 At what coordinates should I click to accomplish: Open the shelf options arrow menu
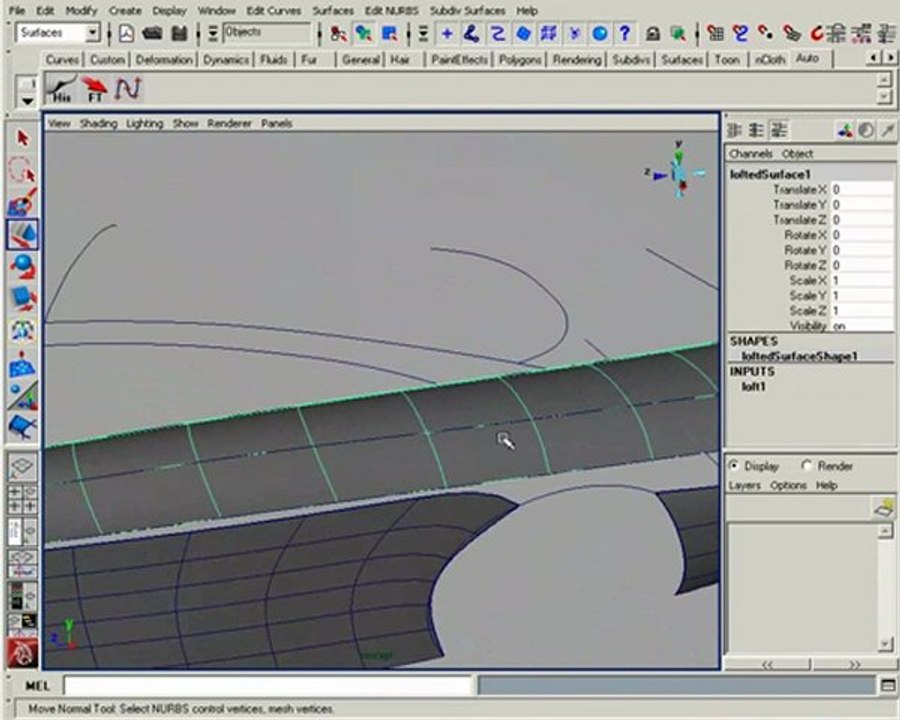point(27,100)
